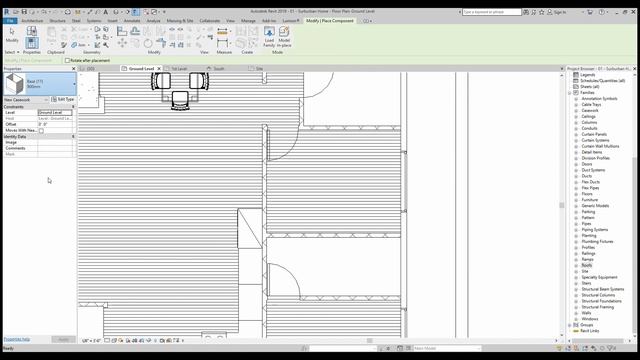Screen dimensions: 640x360
Task: Open the Structure ribbon tab
Action: (57, 20)
